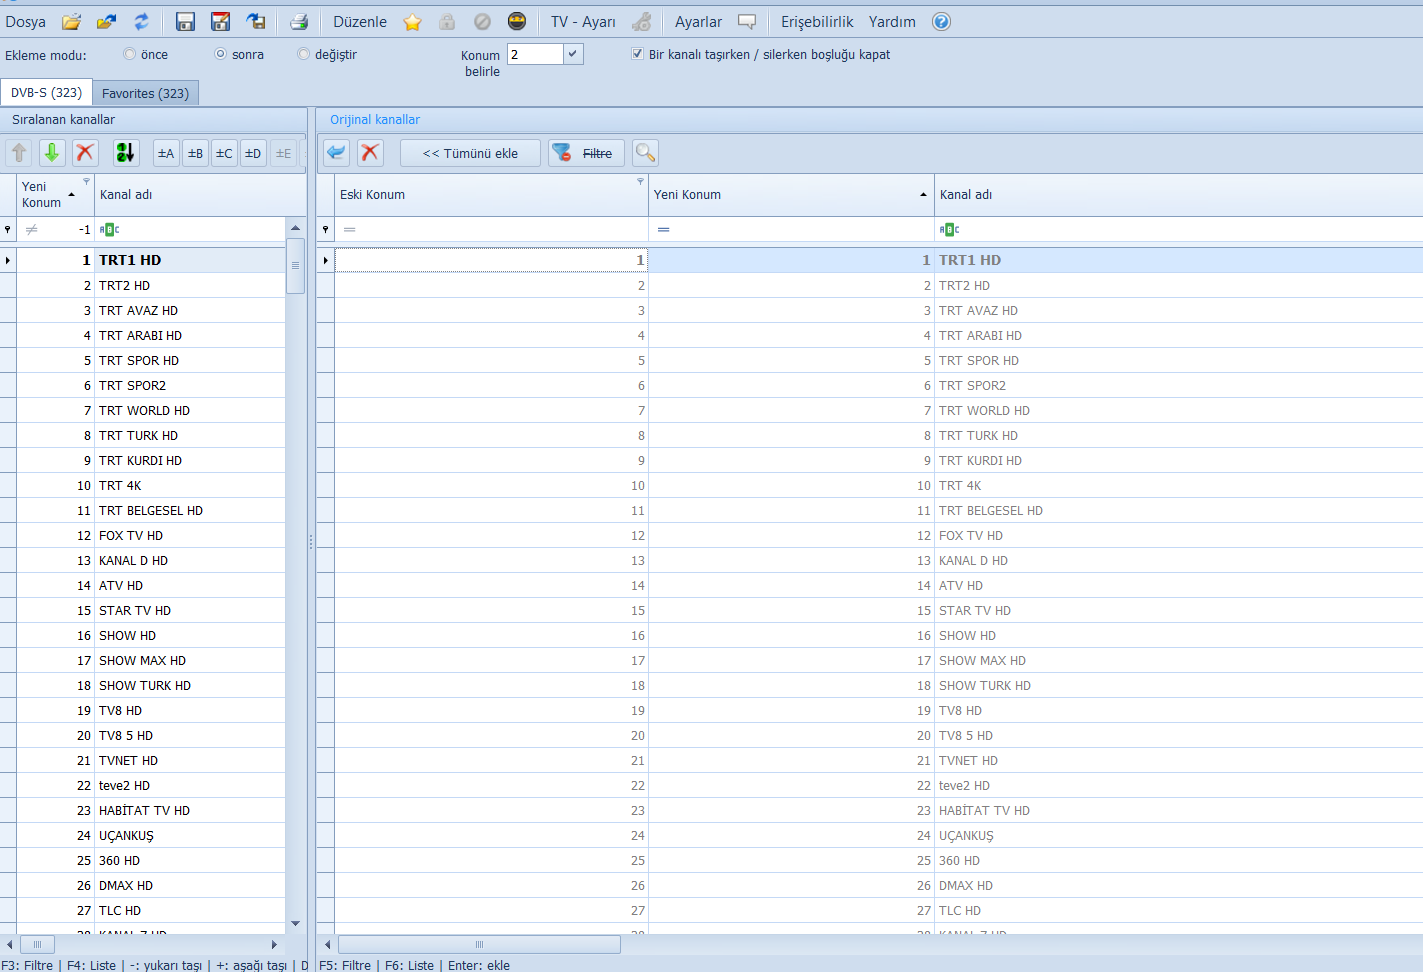Select the 'değiştir' insert mode radio
Screen dimensions: 1423x972
coord(303,54)
